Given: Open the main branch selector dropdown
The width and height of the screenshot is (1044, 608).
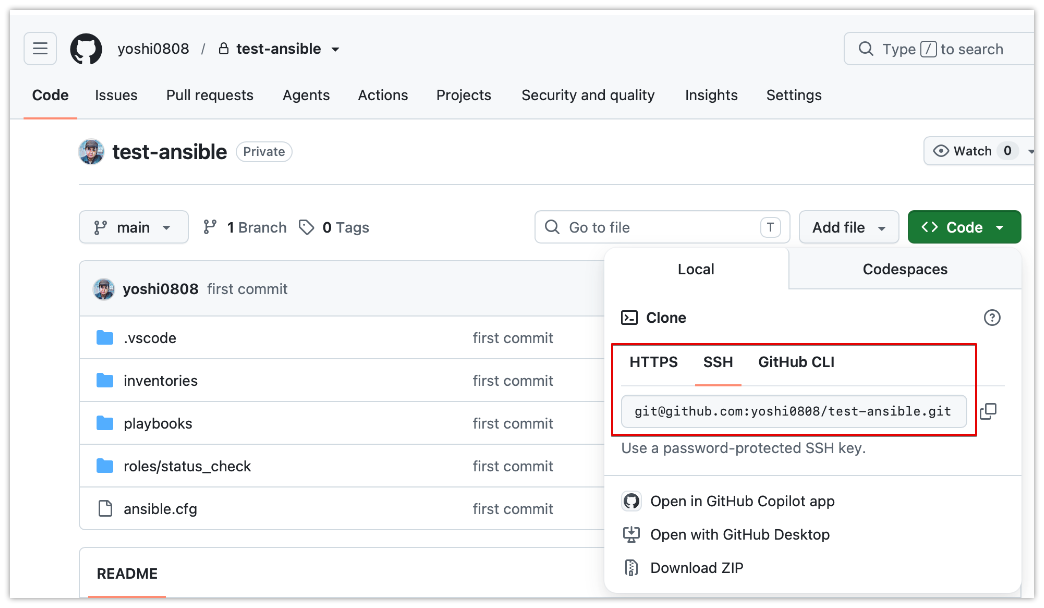Looking at the screenshot, I should [x=134, y=227].
